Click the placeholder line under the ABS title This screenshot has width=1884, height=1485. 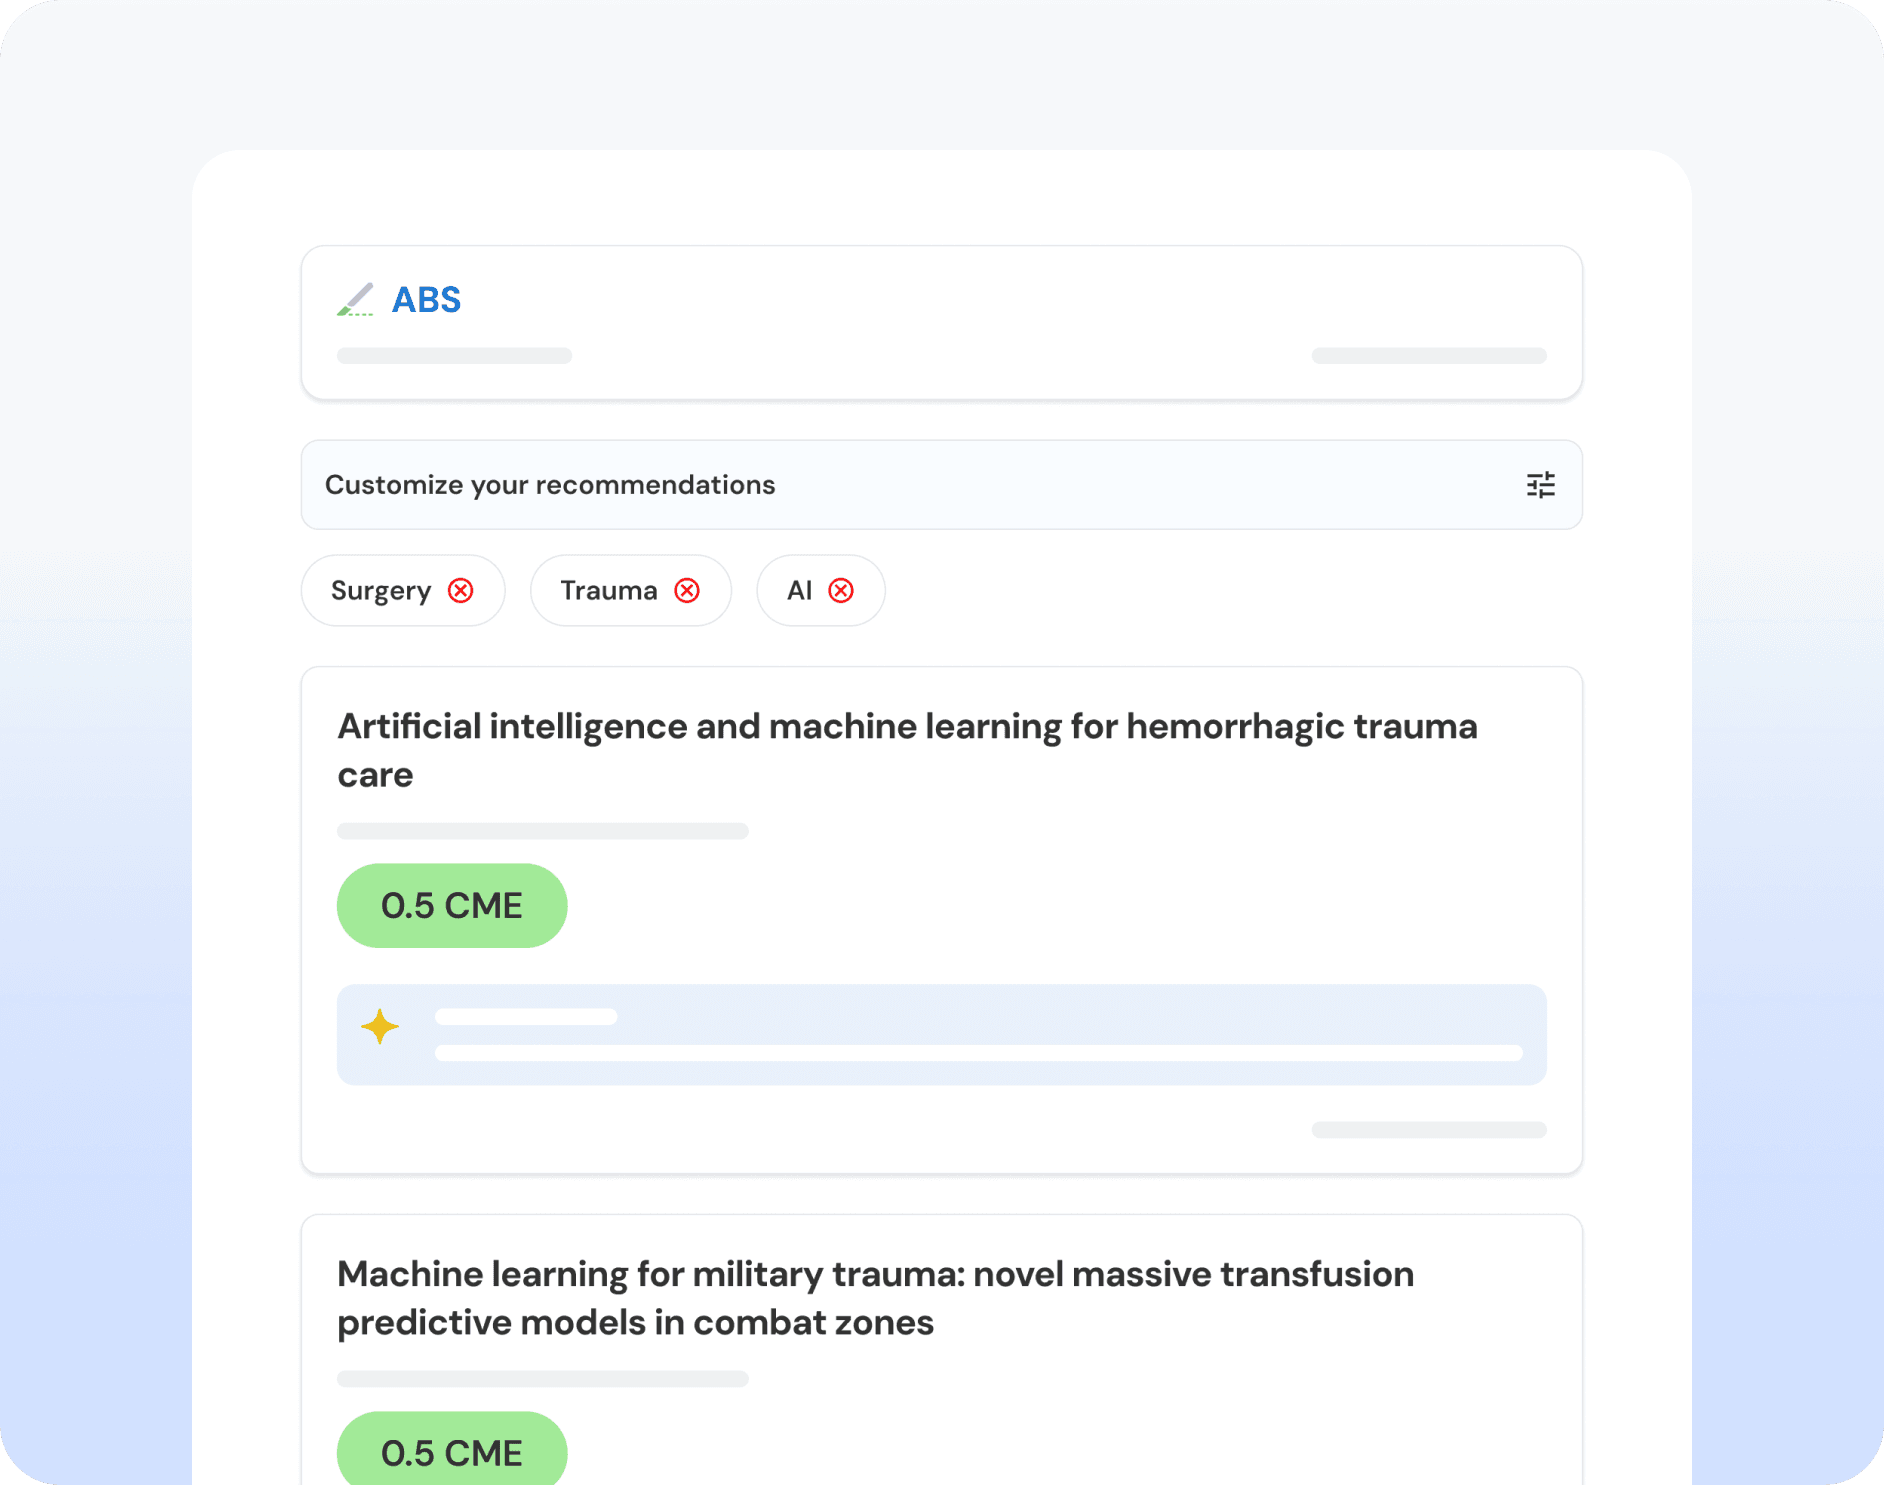click(x=454, y=356)
